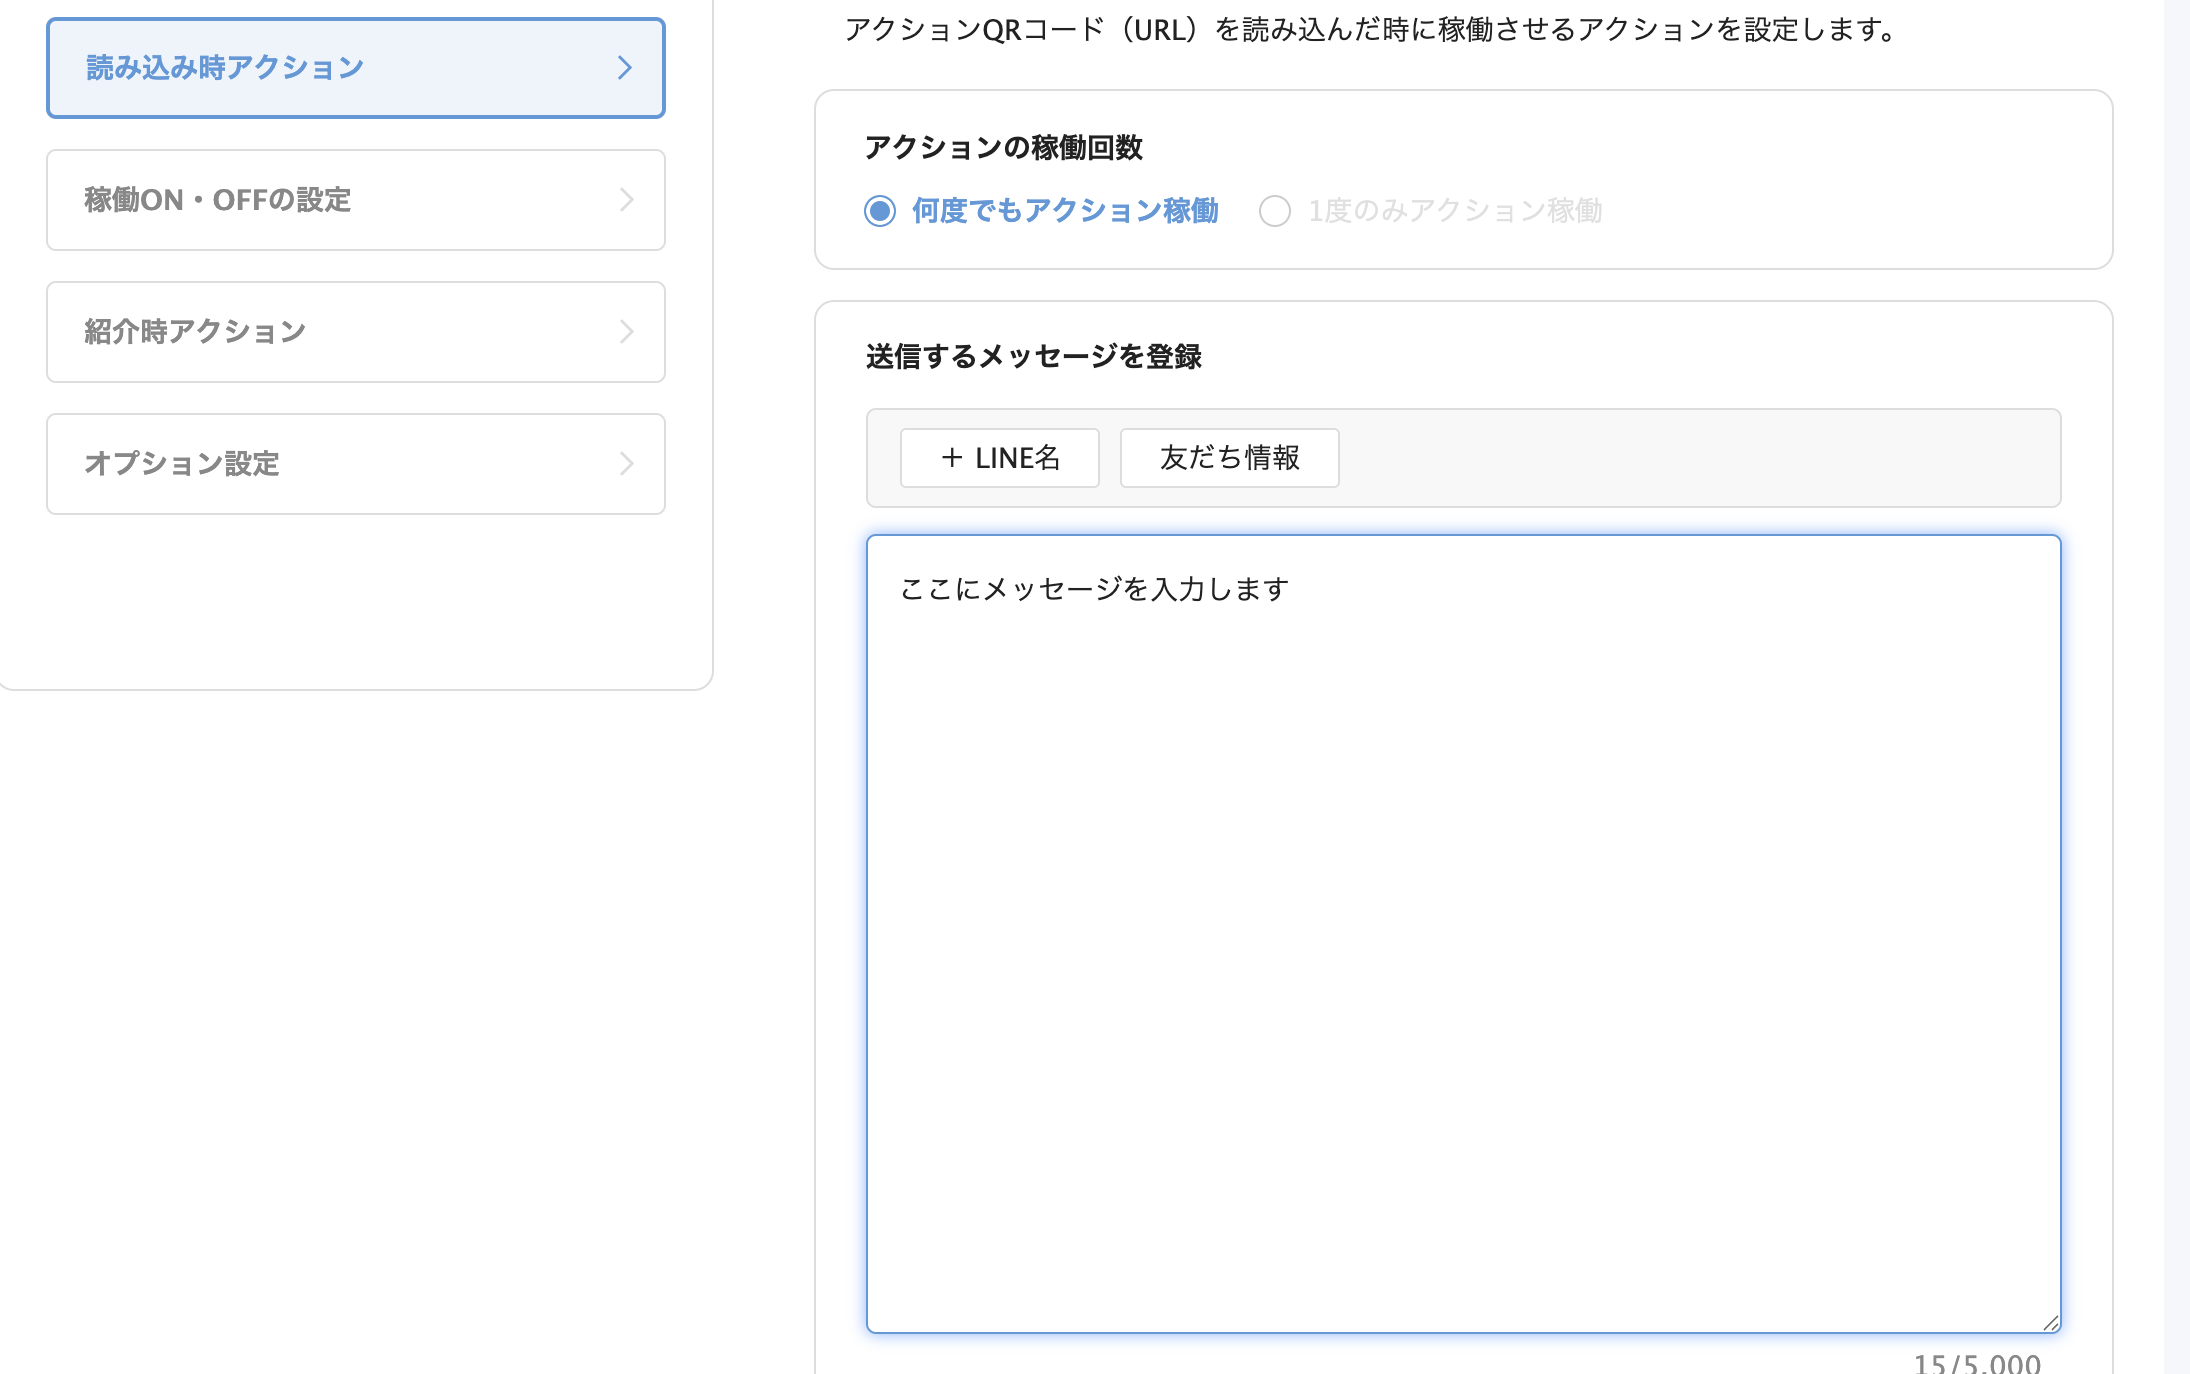Select the 何度でもアクション稼働 radio button

coord(880,211)
